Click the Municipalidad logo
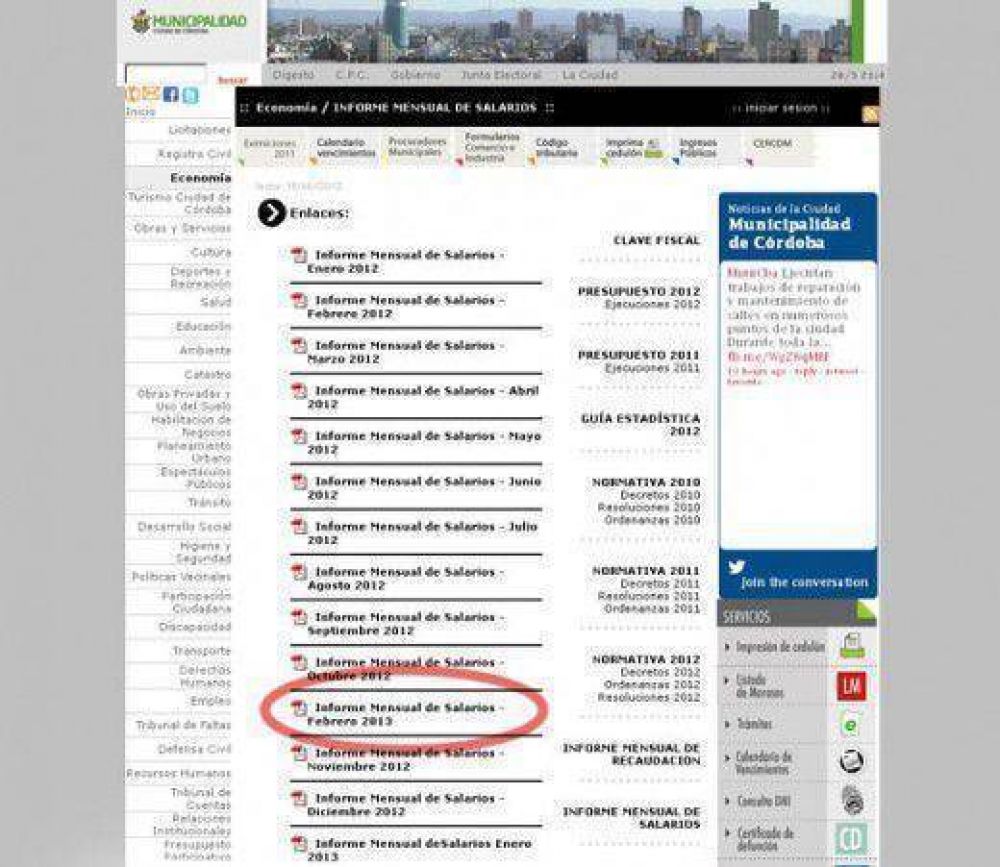Image resolution: width=1000 pixels, height=867 pixels. (x=188, y=22)
